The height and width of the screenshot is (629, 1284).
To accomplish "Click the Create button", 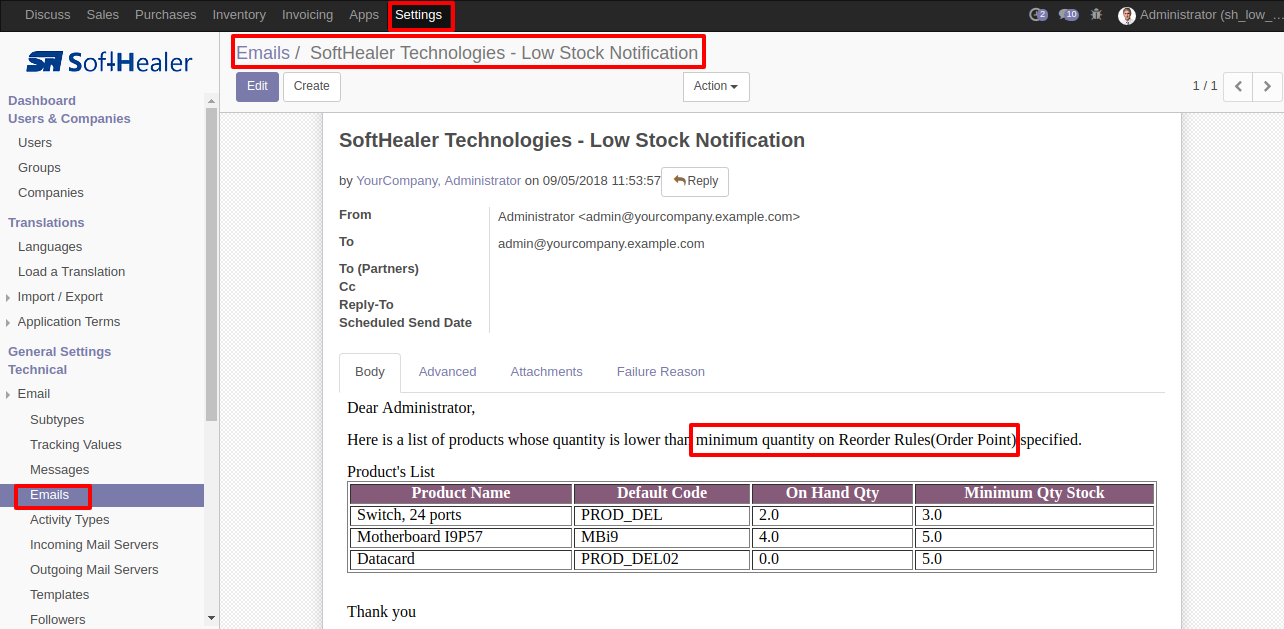I will tap(312, 87).
